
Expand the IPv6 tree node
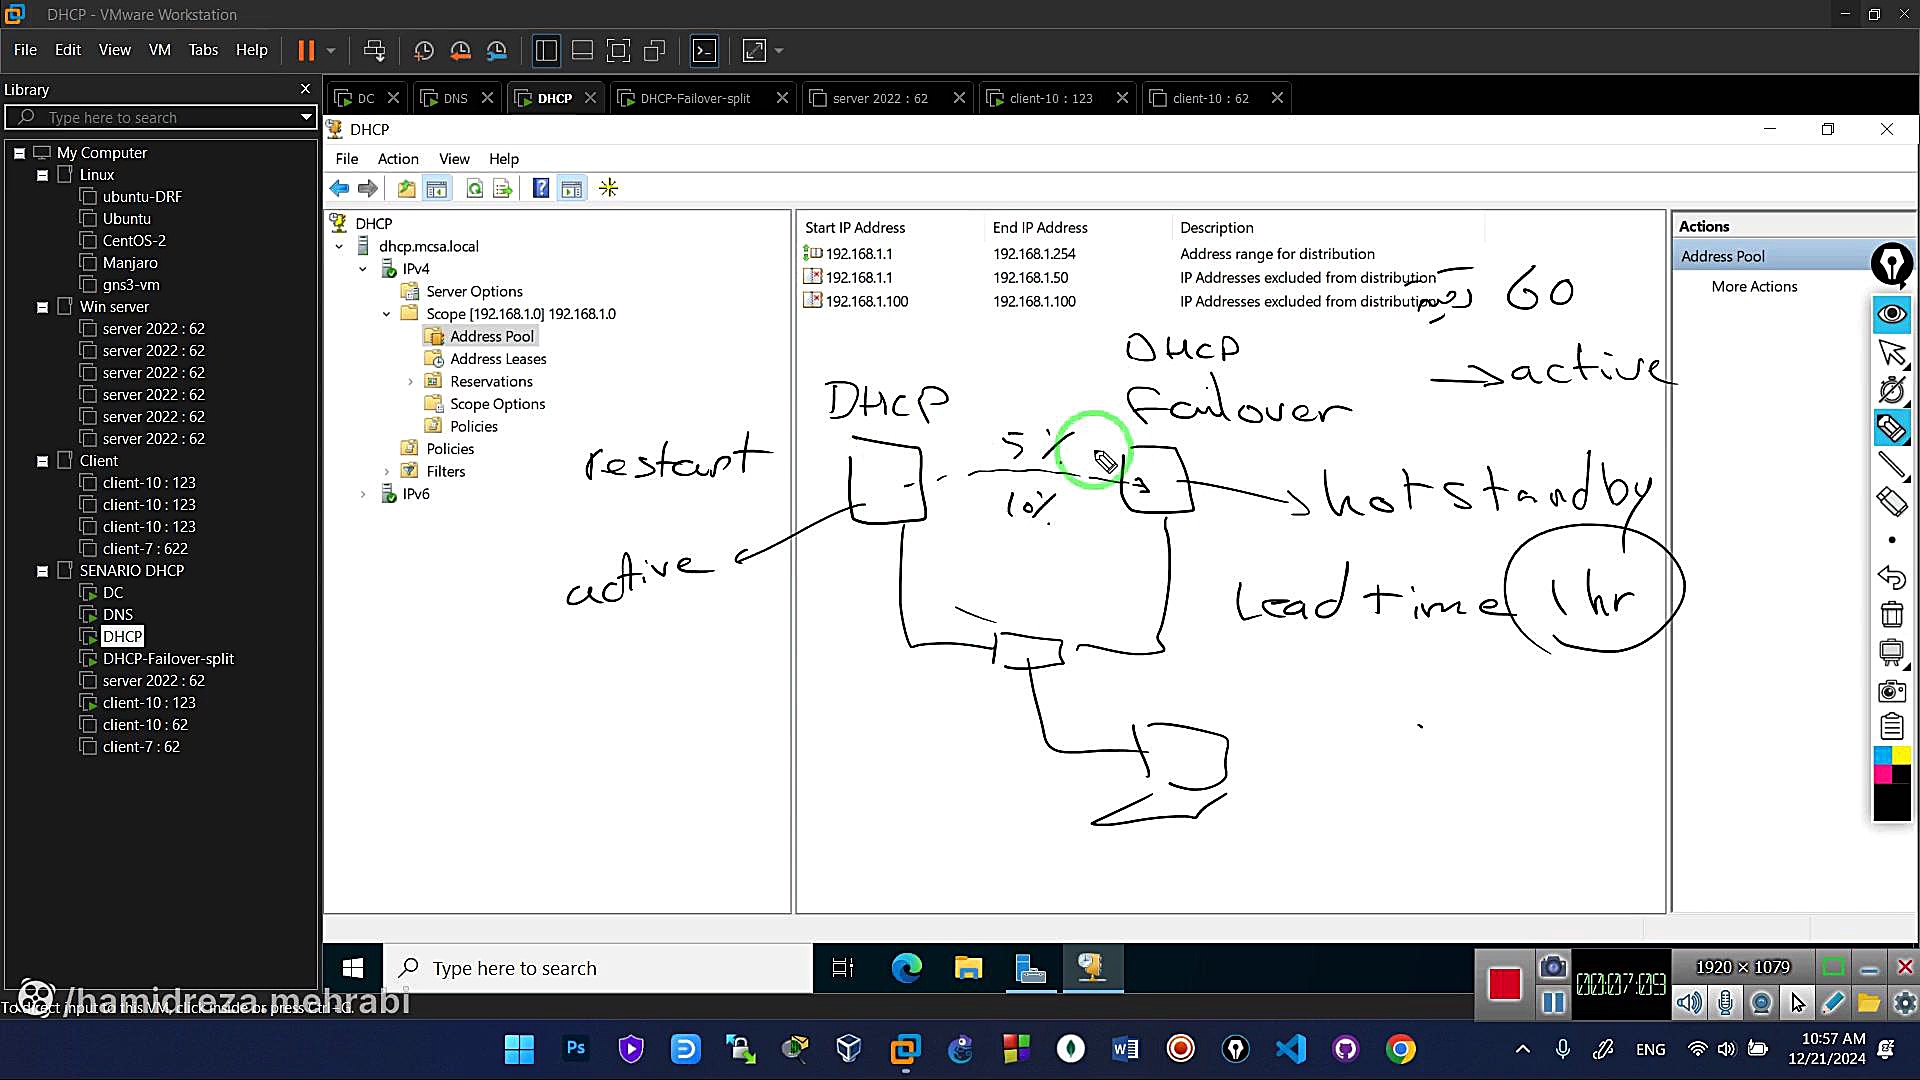(x=363, y=494)
